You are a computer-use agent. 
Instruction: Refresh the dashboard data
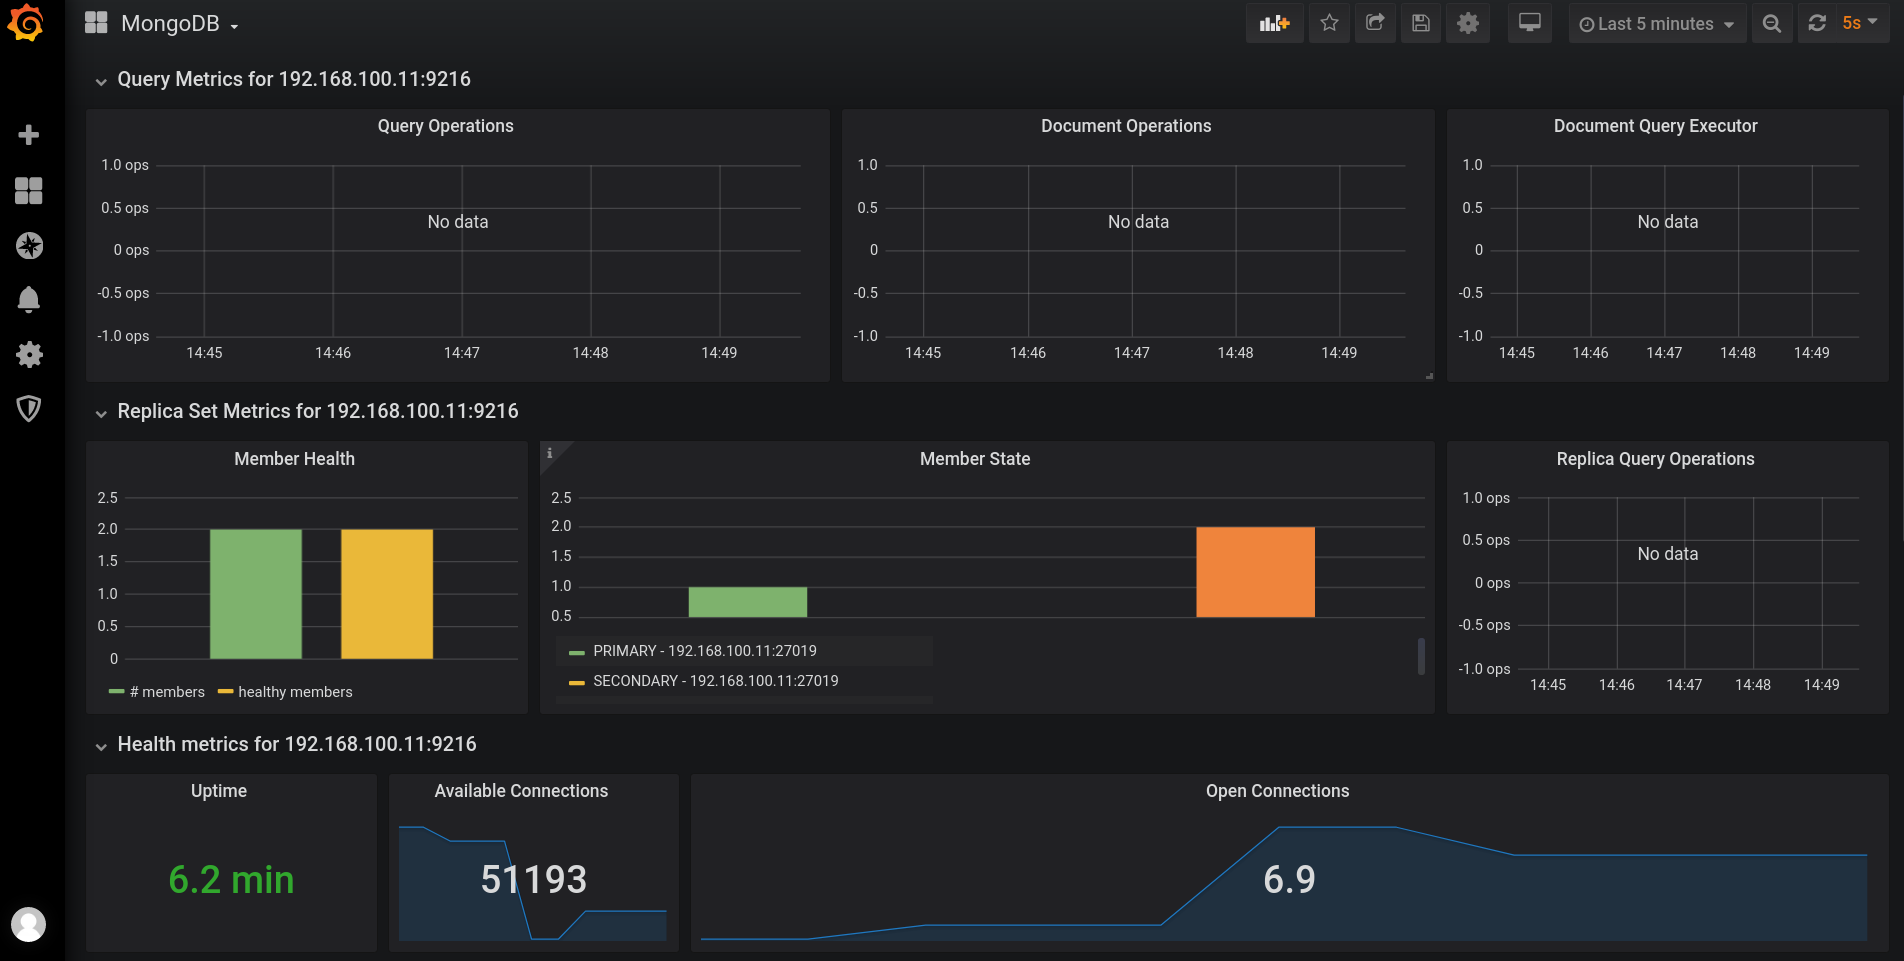[1817, 23]
